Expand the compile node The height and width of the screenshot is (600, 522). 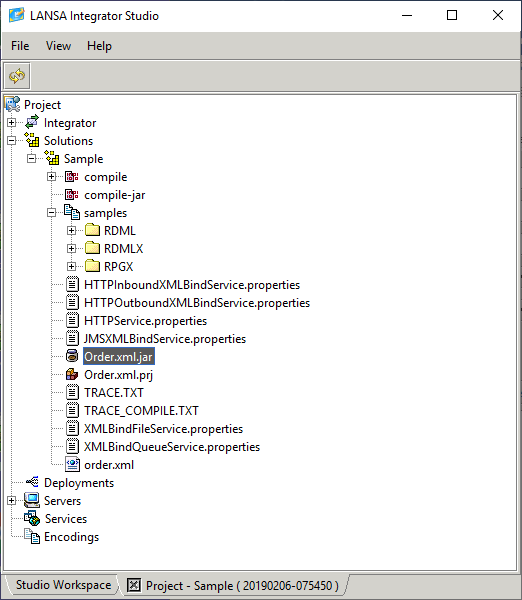pos(52,177)
